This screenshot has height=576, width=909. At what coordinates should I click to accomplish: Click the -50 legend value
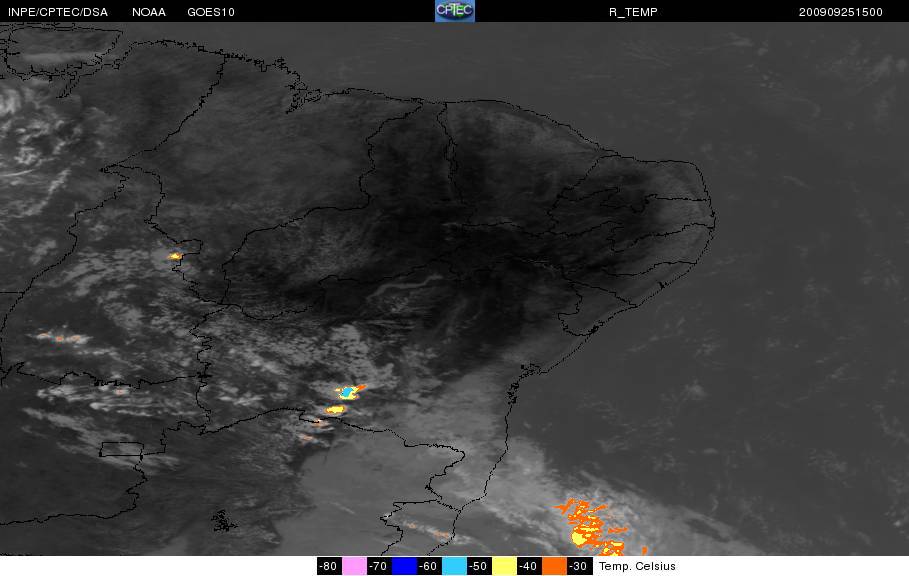coord(479,566)
